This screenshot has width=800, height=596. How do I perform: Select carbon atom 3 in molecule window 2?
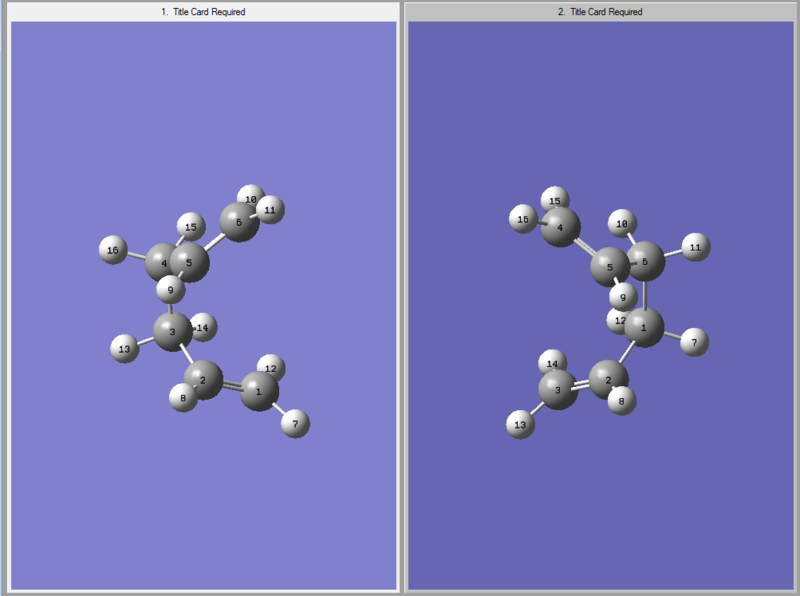(558, 390)
